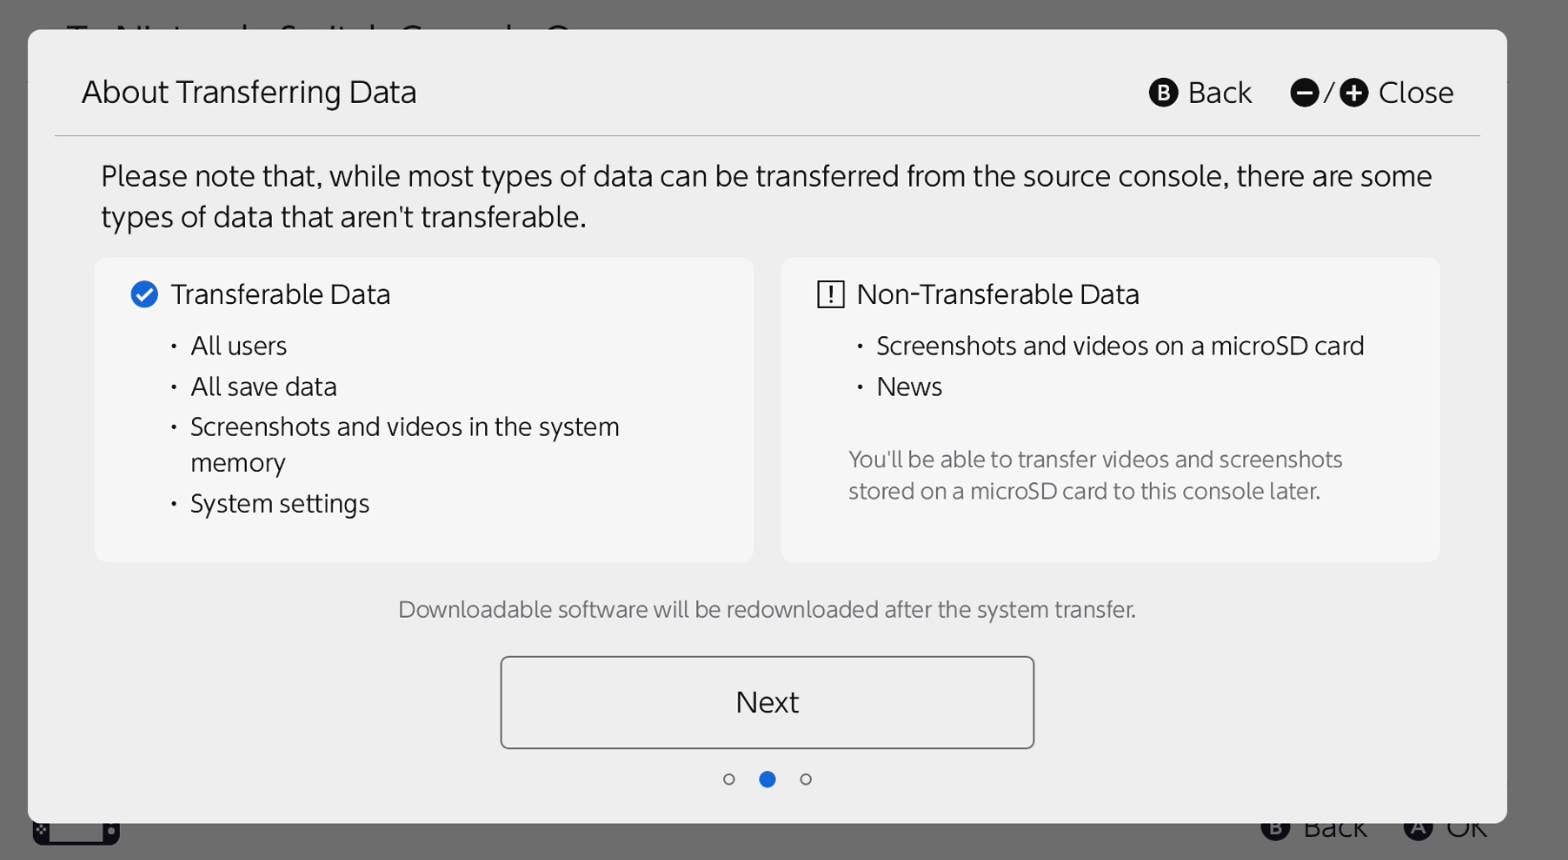Click the minus button icon in header
Viewport: 1568px width, 860px height.
1304,93
